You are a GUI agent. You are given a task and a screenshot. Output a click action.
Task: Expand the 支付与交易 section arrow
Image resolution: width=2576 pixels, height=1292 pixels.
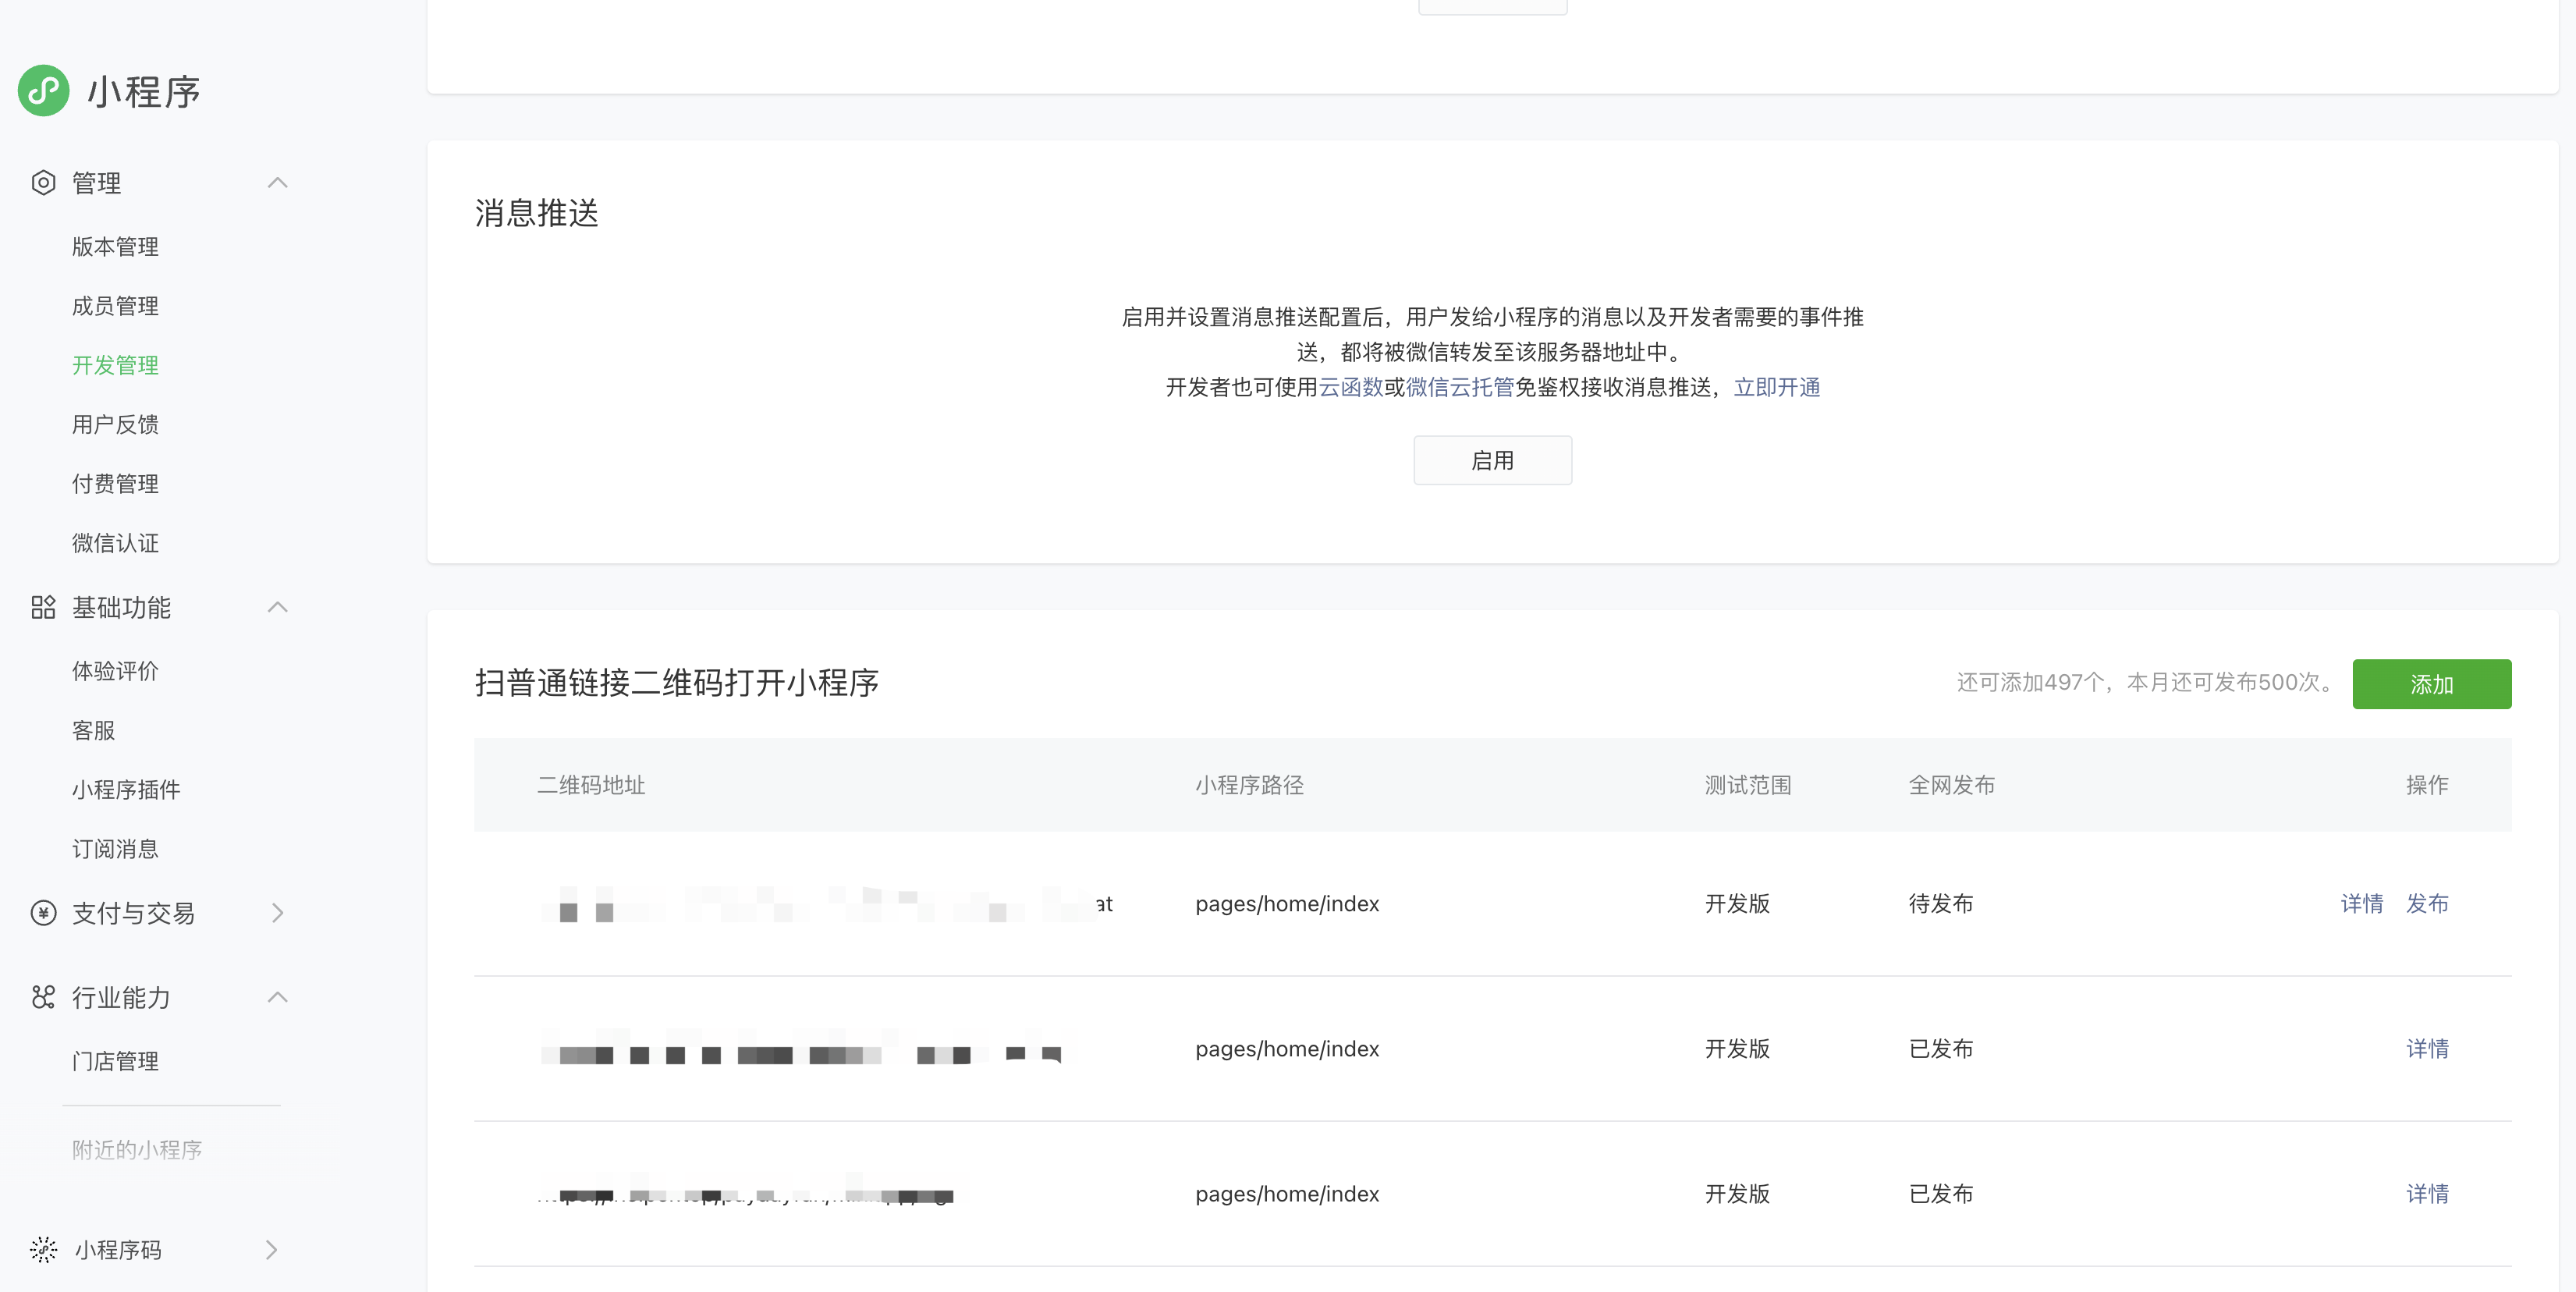point(278,913)
